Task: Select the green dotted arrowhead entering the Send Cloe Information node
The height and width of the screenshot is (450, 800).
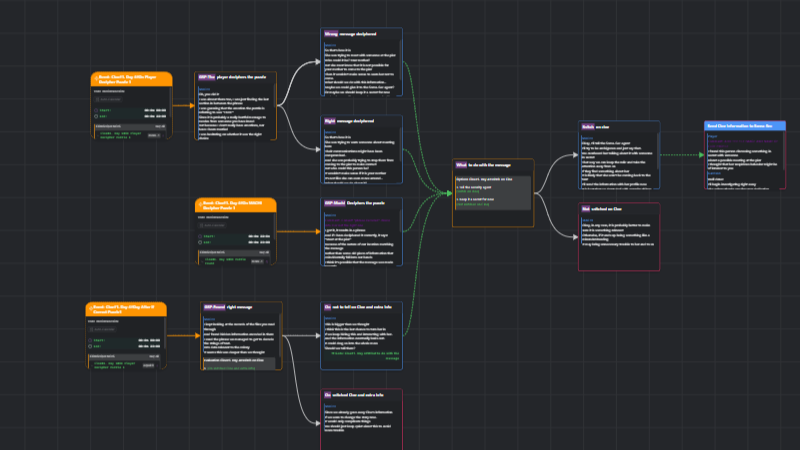Action: click(702, 155)
